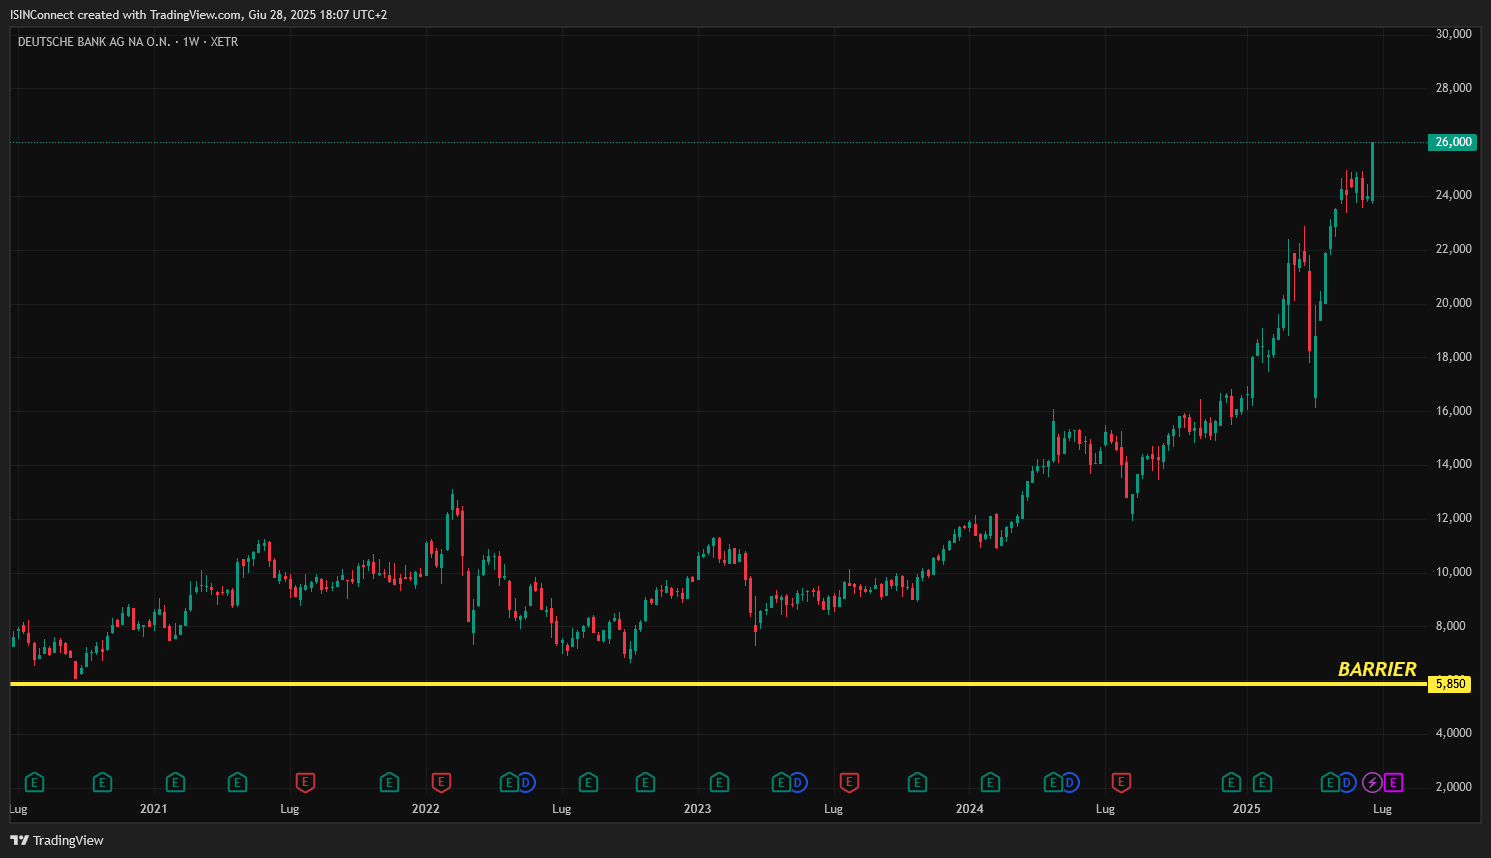1491x858 pixels.
Task: Click the purple lightning bolt event marker
Action: pyautogui.click(x=1373, y=782)
